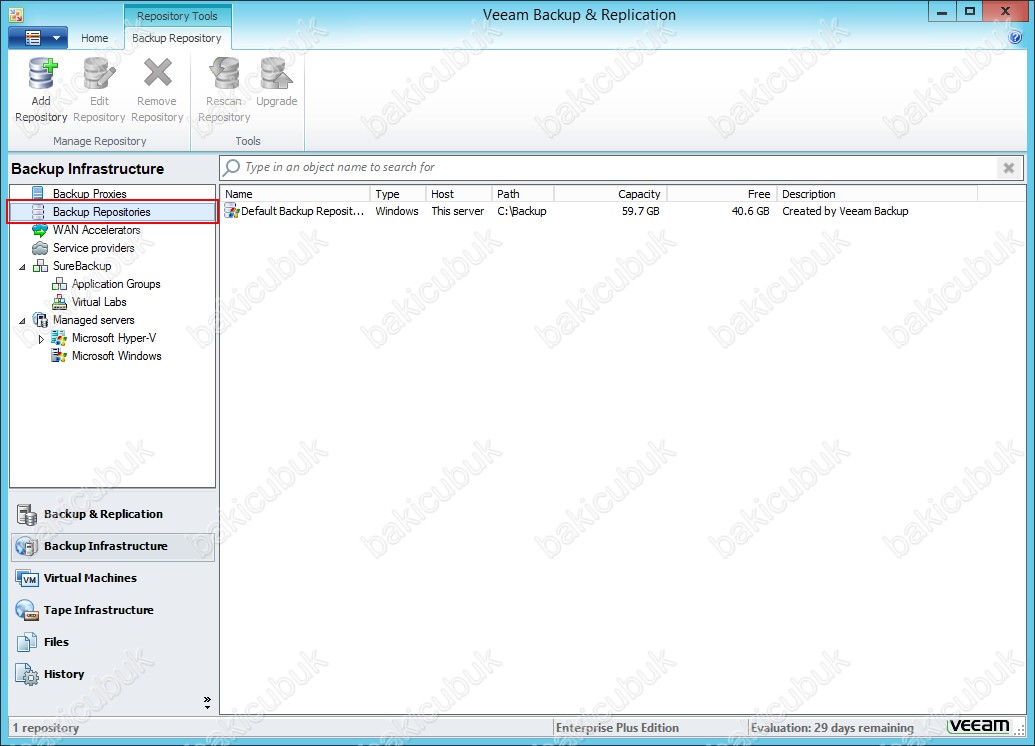Click the 59.7 GB capacity value

(x=640, y=211)
